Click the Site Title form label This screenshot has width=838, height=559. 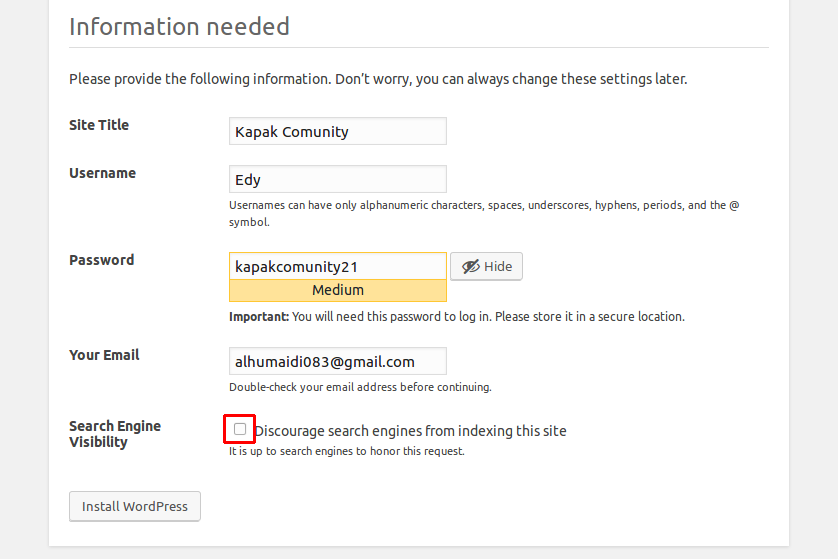click(x=99, y=125)
